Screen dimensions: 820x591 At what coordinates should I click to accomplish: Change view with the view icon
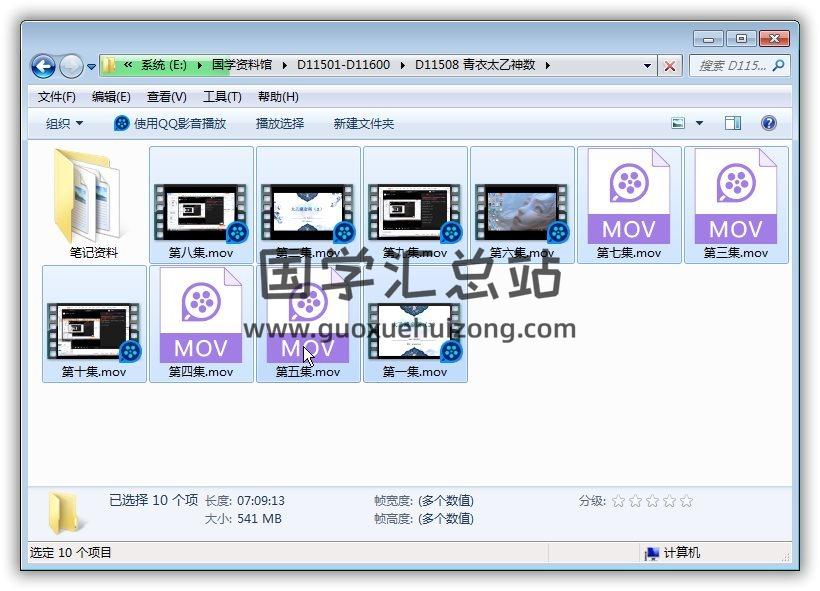click(x=678, y=123)
